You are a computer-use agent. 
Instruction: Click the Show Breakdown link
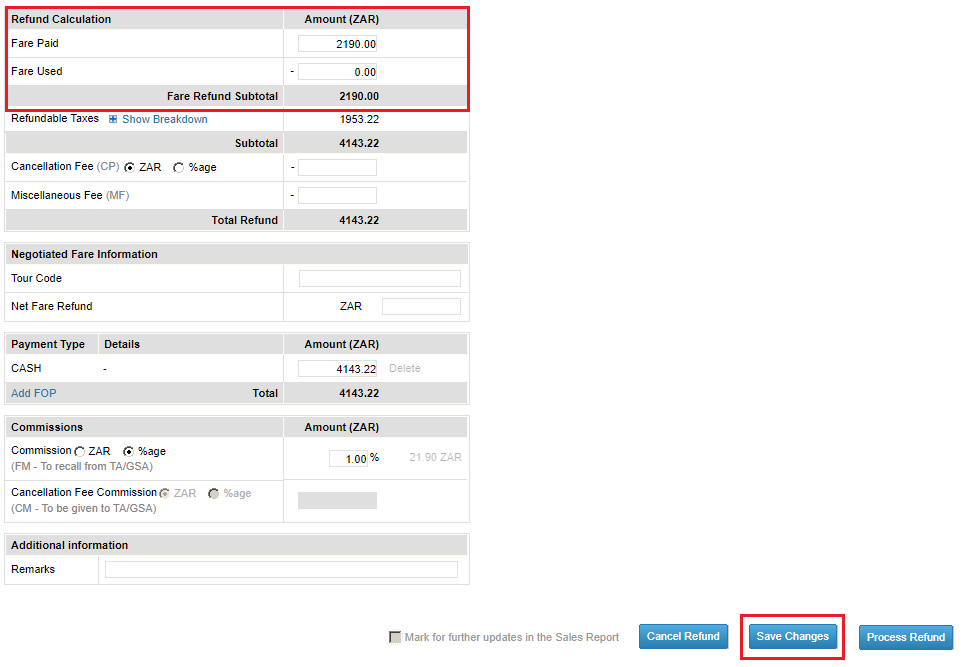[163, 119]
